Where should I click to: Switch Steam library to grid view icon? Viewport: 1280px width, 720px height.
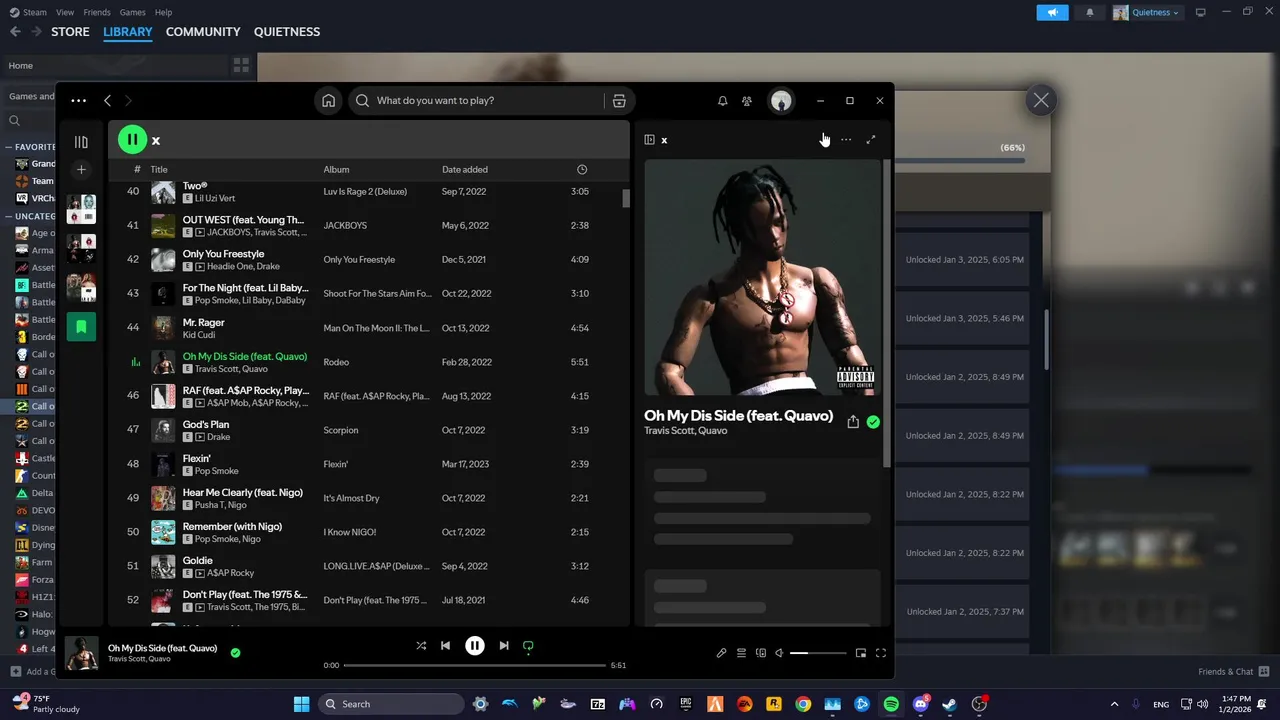tap(241, 66)
